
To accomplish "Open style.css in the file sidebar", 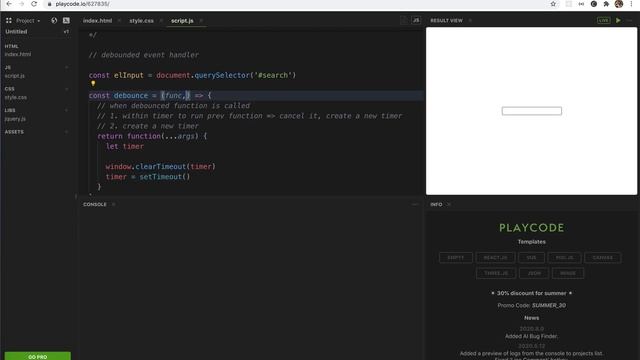I will 16,97.
